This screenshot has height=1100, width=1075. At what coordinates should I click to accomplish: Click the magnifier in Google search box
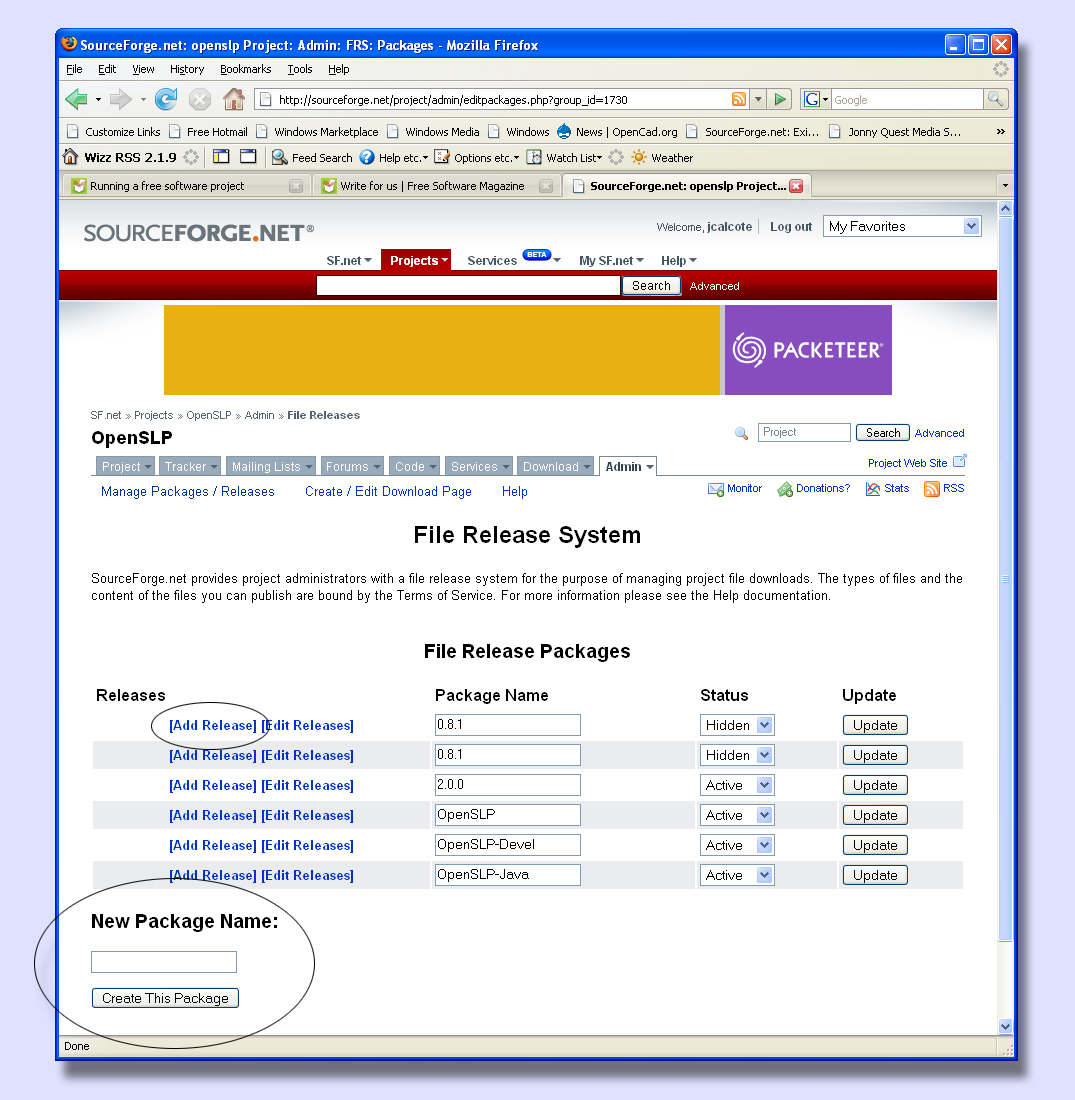click(x=995, y=99)
